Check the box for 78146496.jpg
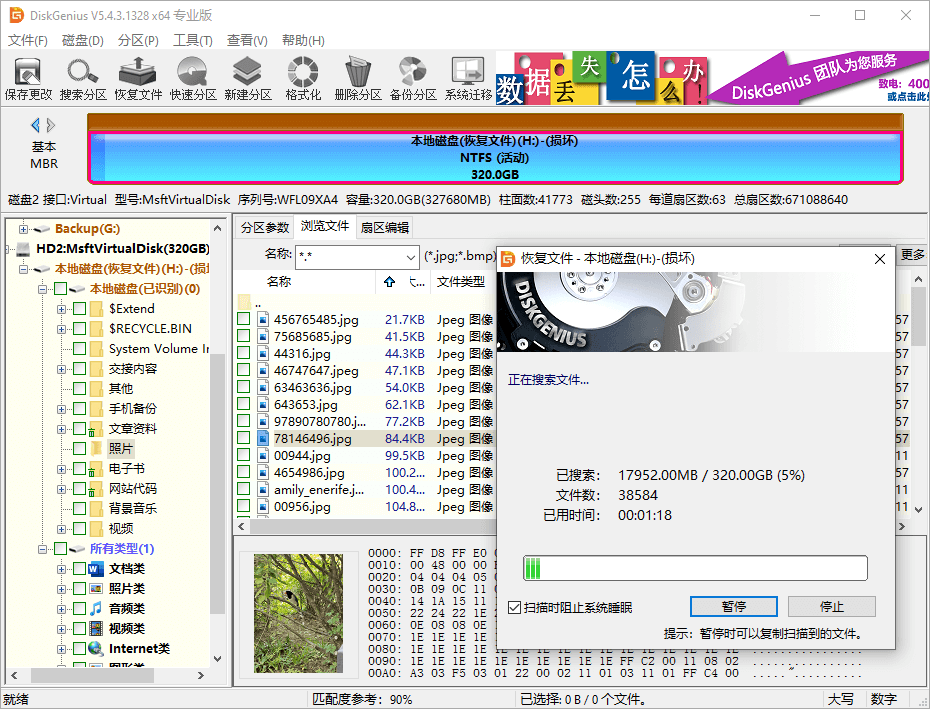This screenshot has height=709, width=930. [x=244, y=438]
